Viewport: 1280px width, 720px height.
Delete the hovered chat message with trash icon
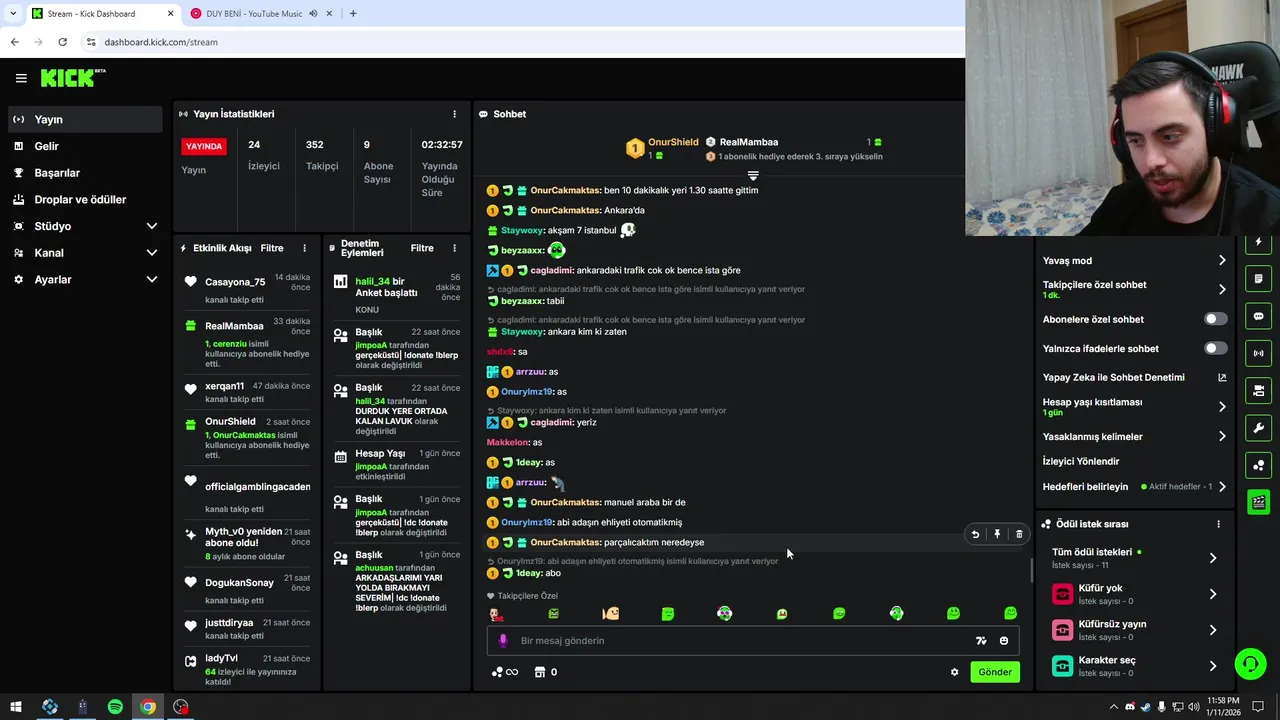1019,534
